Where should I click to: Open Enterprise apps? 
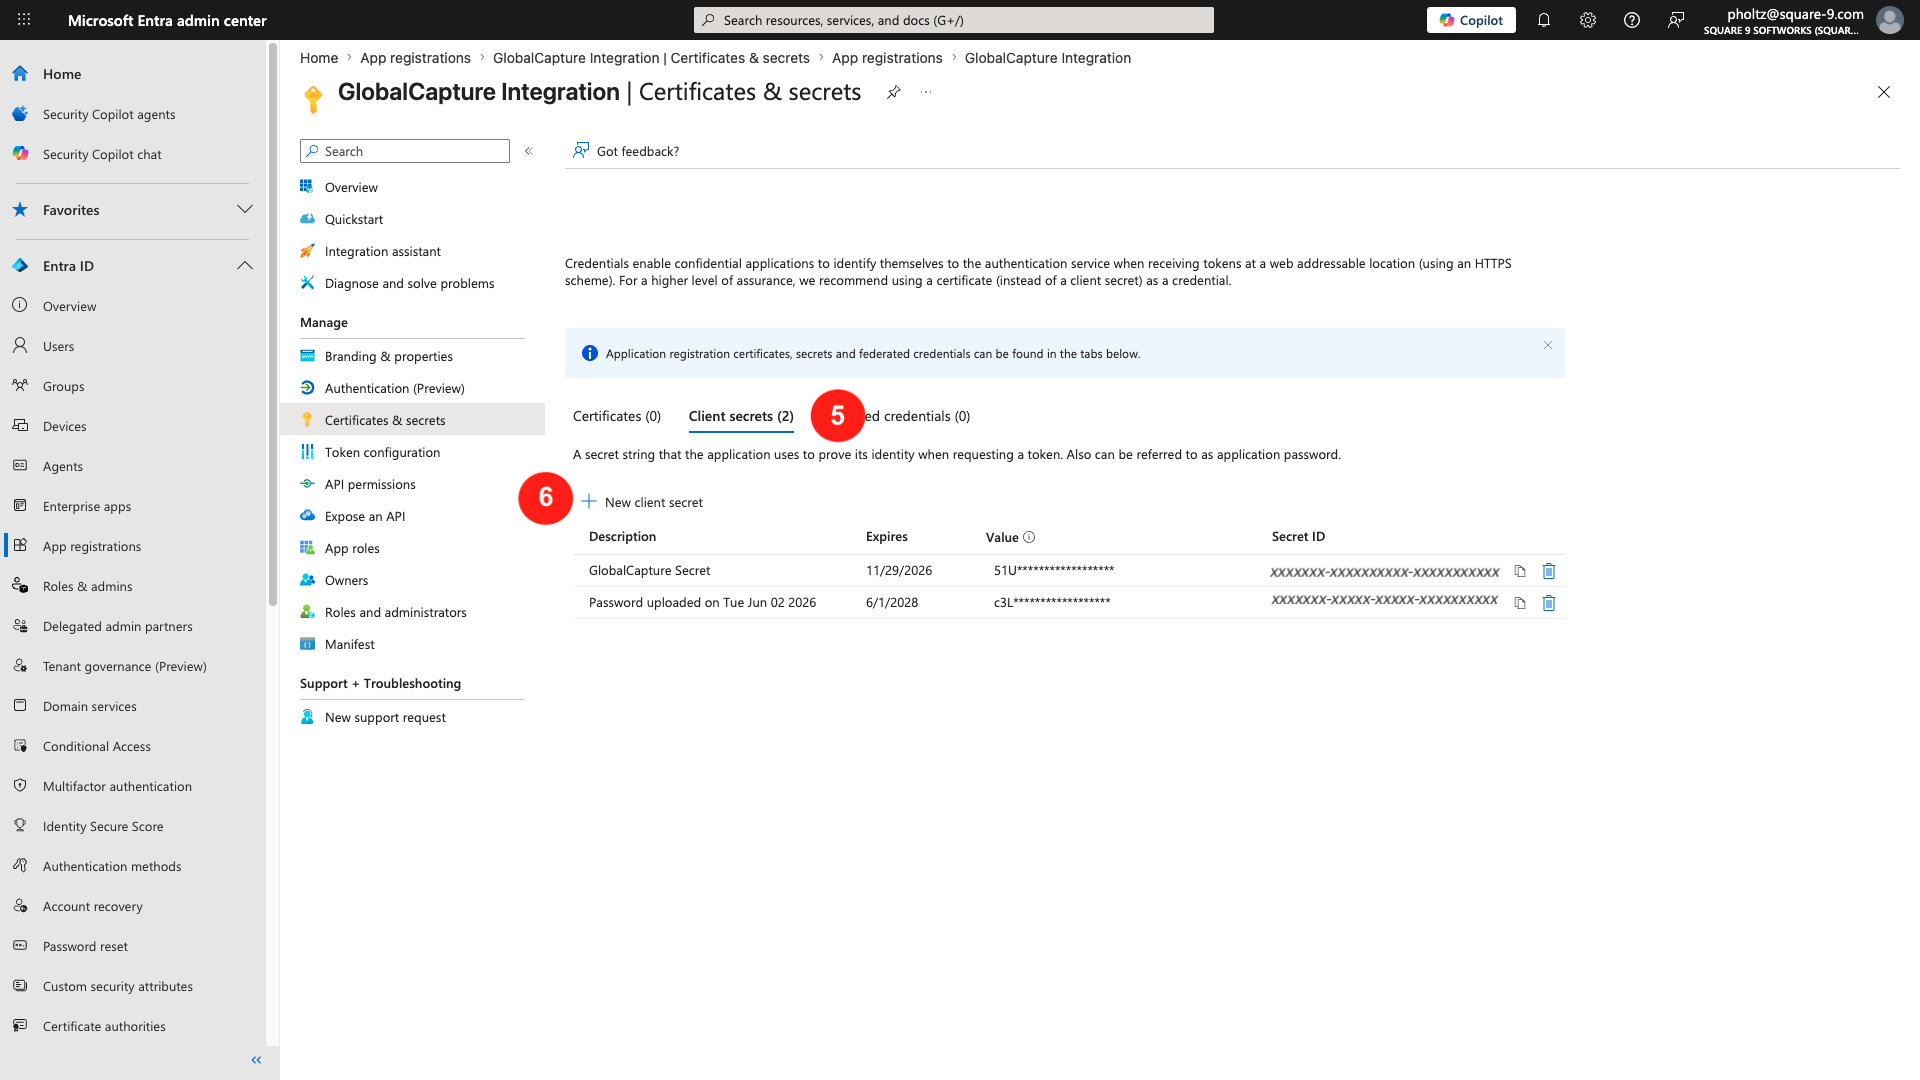click(x=87, y=506)
